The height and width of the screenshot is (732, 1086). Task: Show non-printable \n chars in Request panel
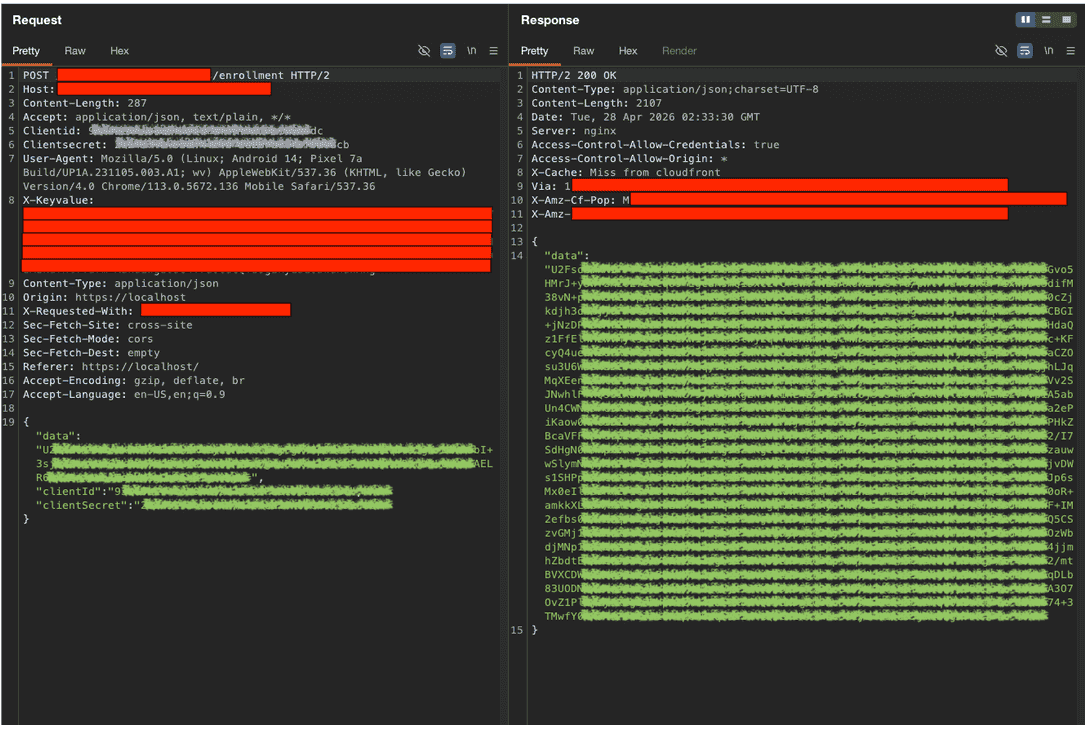point(472,51)
